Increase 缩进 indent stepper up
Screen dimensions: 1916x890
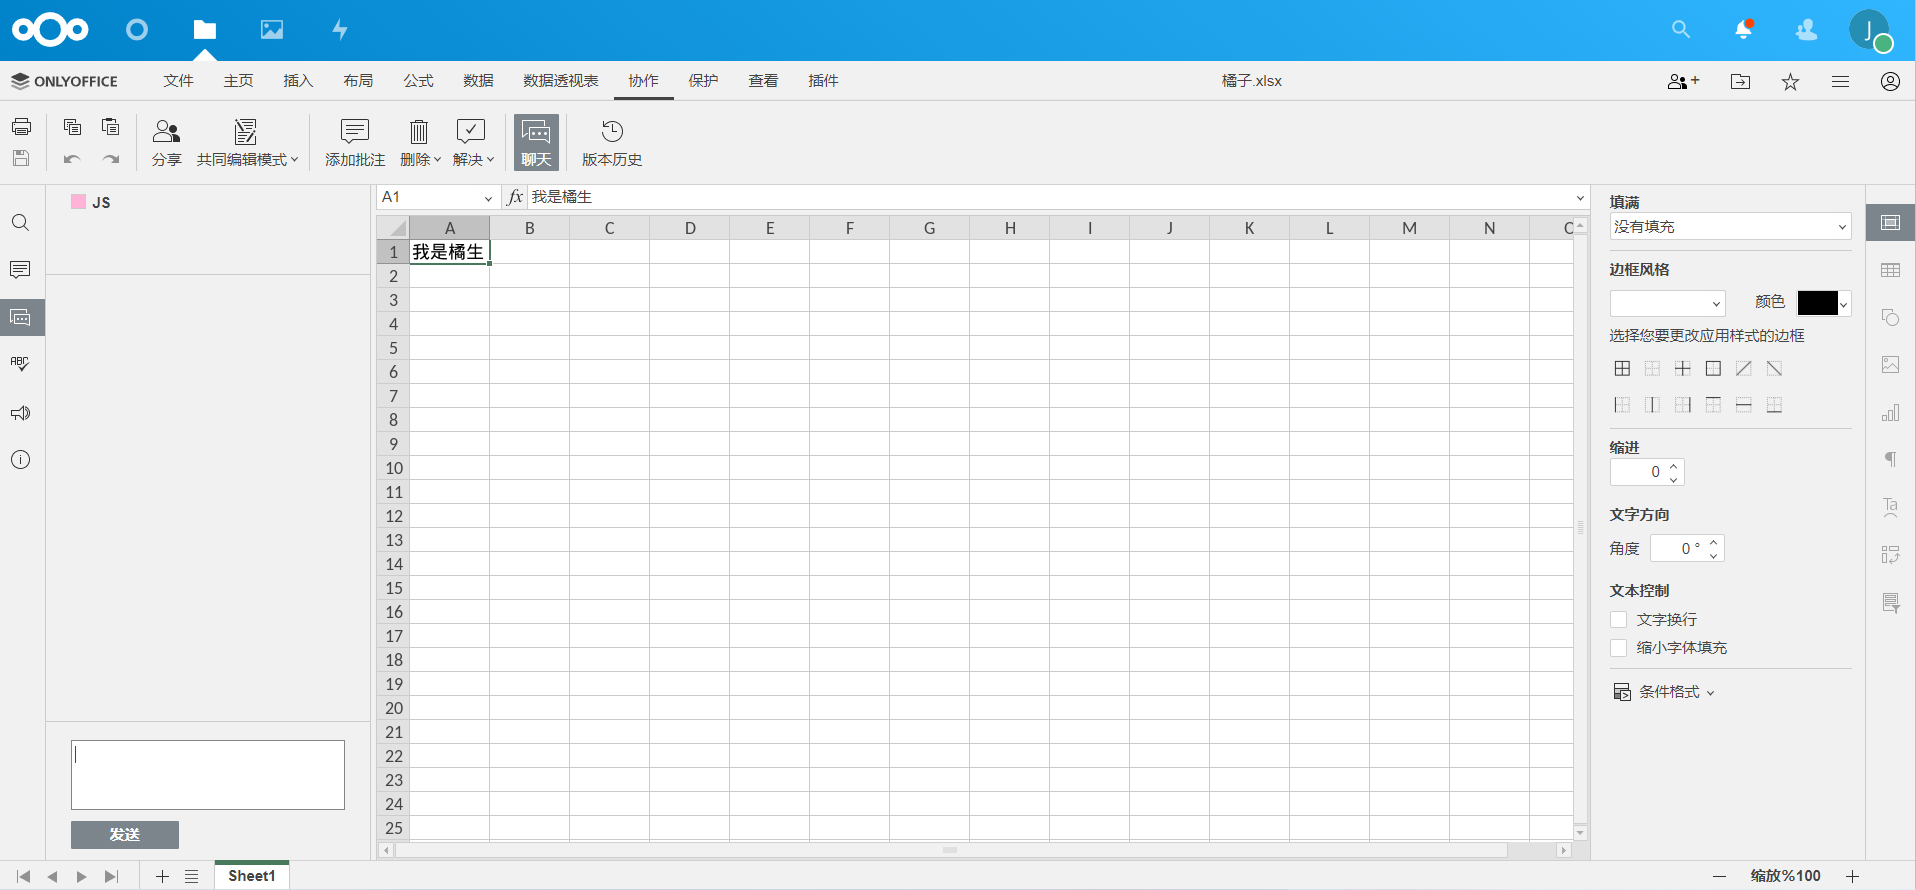pyautogui.click(x=1674, y=466)
